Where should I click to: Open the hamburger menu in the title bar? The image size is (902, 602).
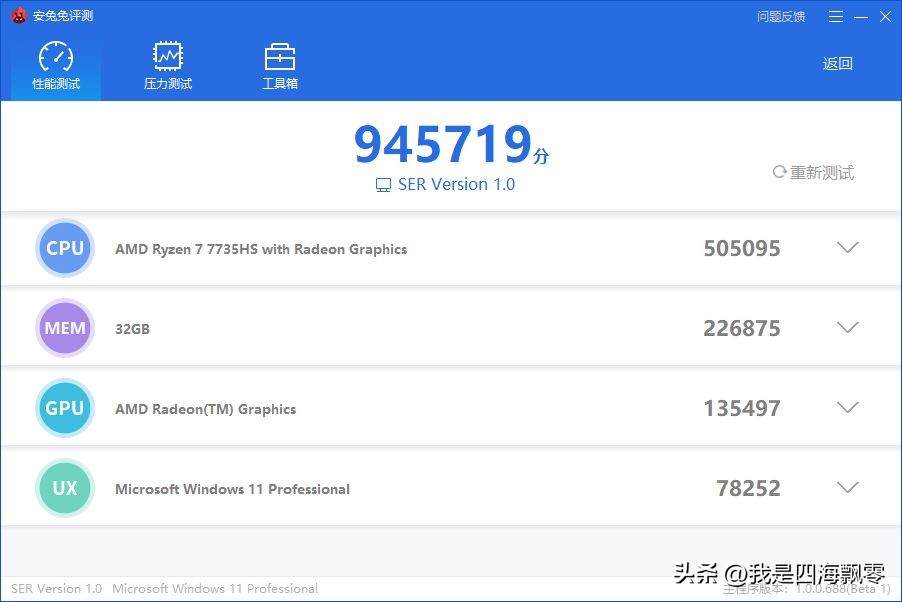click(835, 15)
